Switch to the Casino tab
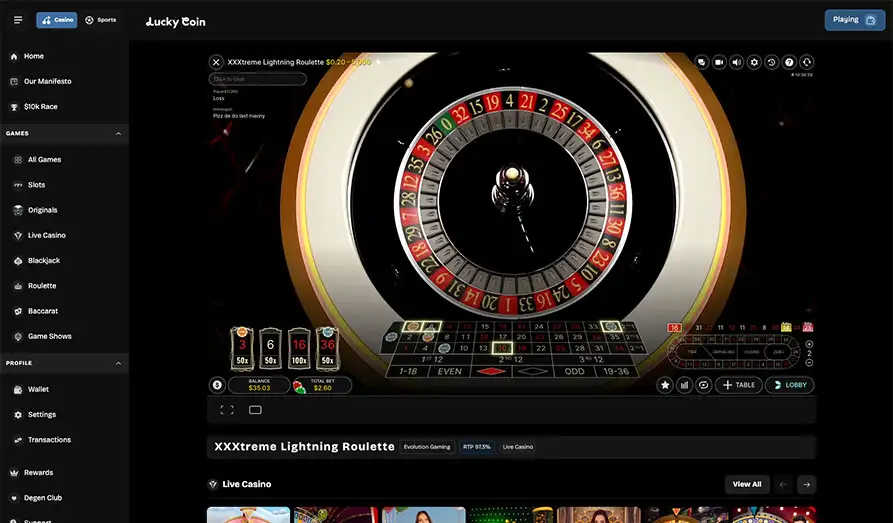 pos(57,20)
